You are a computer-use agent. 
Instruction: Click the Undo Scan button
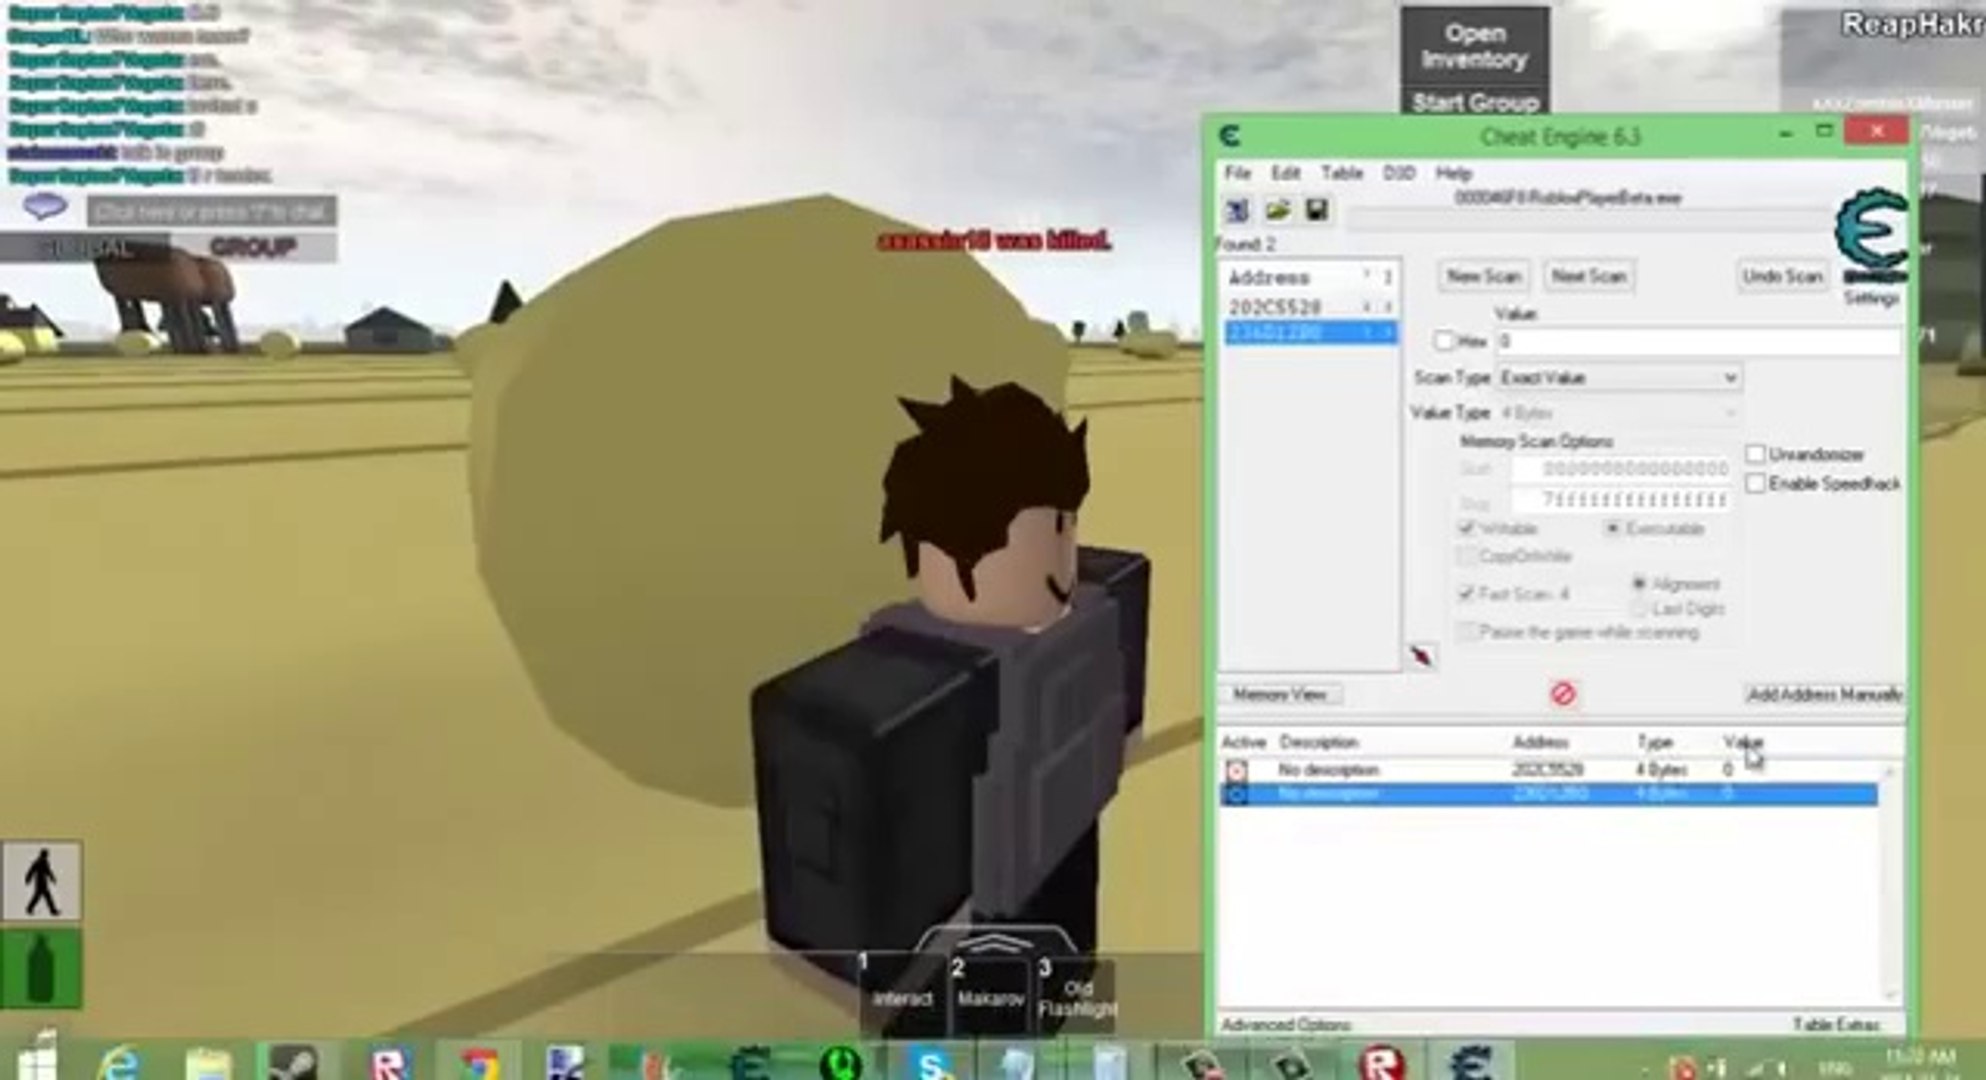(x=1779, y=275)
